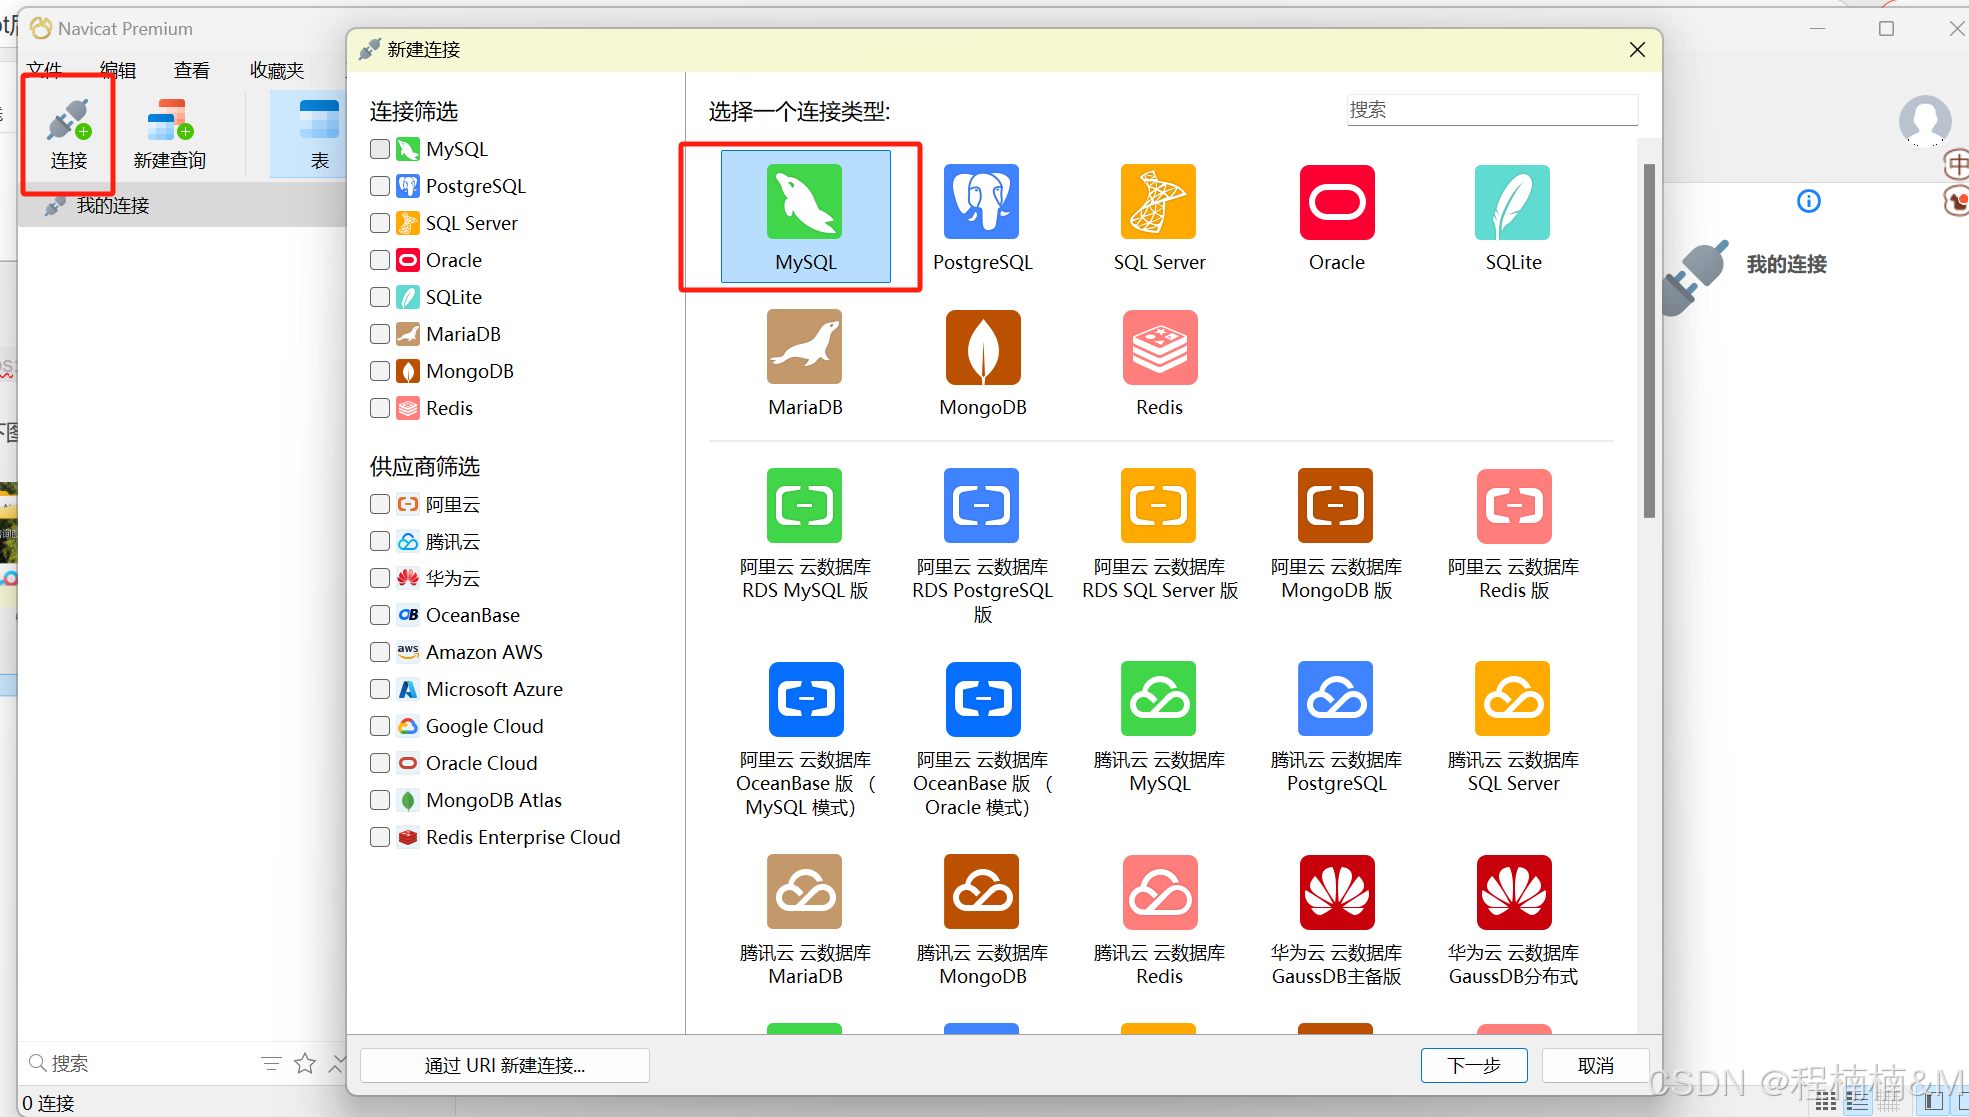This screenshot has width=1969, height=1117.
Task: Tick the SQL Server filter checkbox
Action: tap(380, 223)
